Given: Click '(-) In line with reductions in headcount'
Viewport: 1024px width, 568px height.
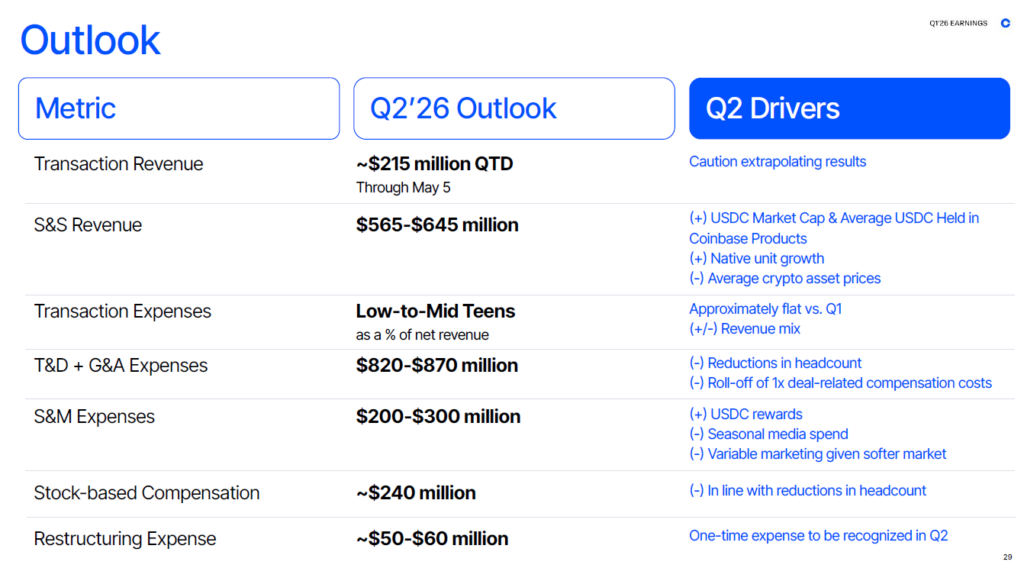Looking at the screenshot, I should coord(808,491).
